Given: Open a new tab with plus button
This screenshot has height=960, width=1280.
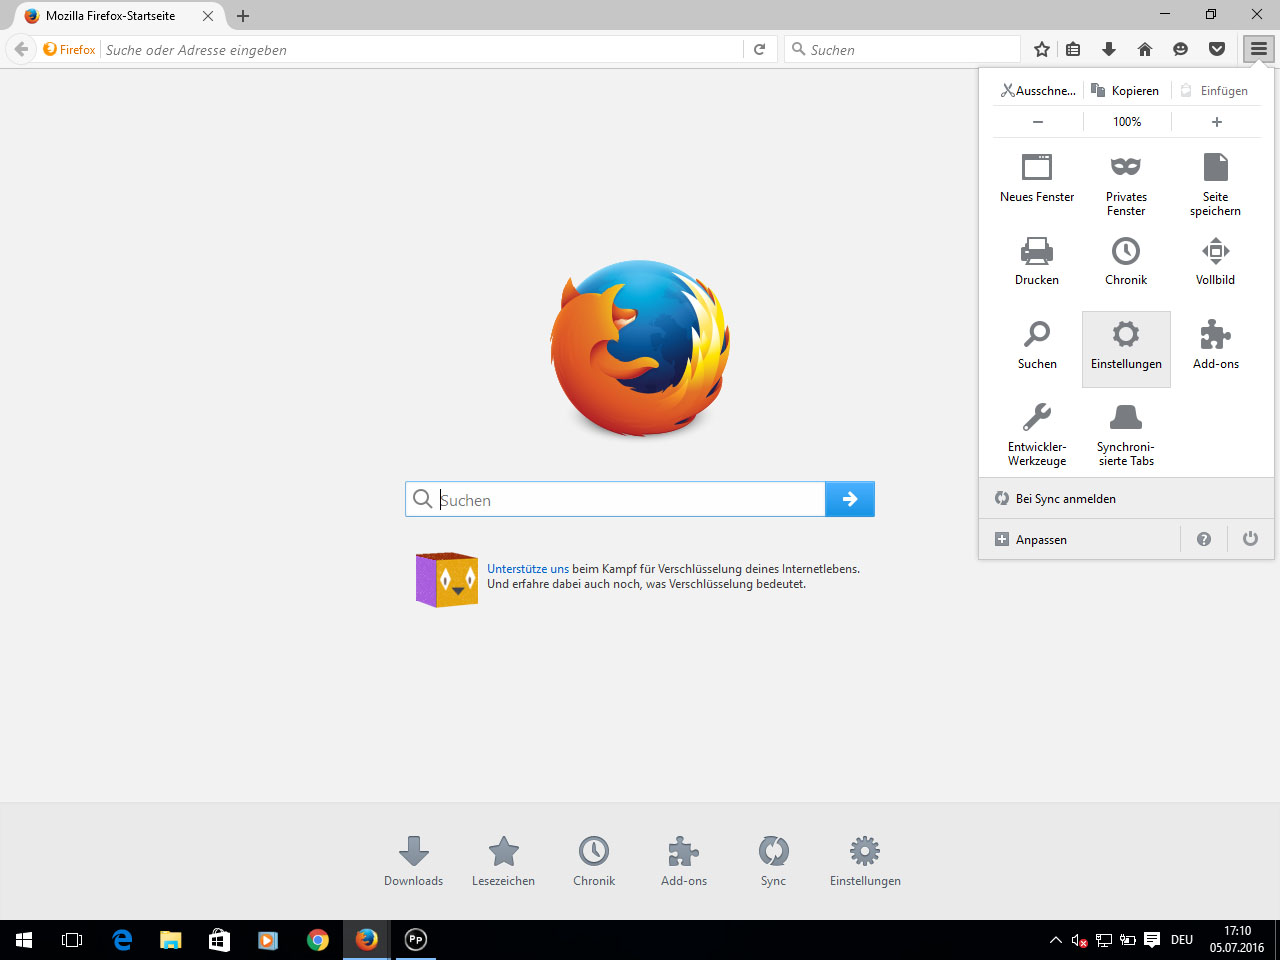Looking at the screenshot, I should (243, 16).
